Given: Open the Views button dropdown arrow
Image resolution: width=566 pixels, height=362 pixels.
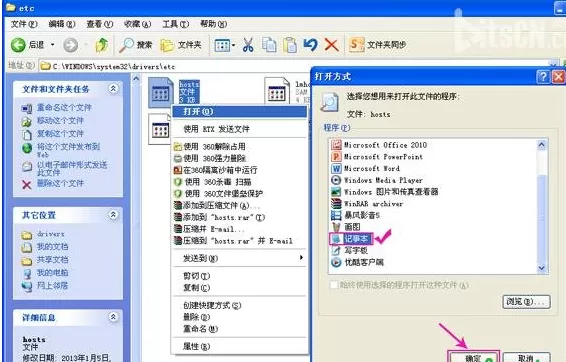Looking at the screenshot, I should pos(234,45).
